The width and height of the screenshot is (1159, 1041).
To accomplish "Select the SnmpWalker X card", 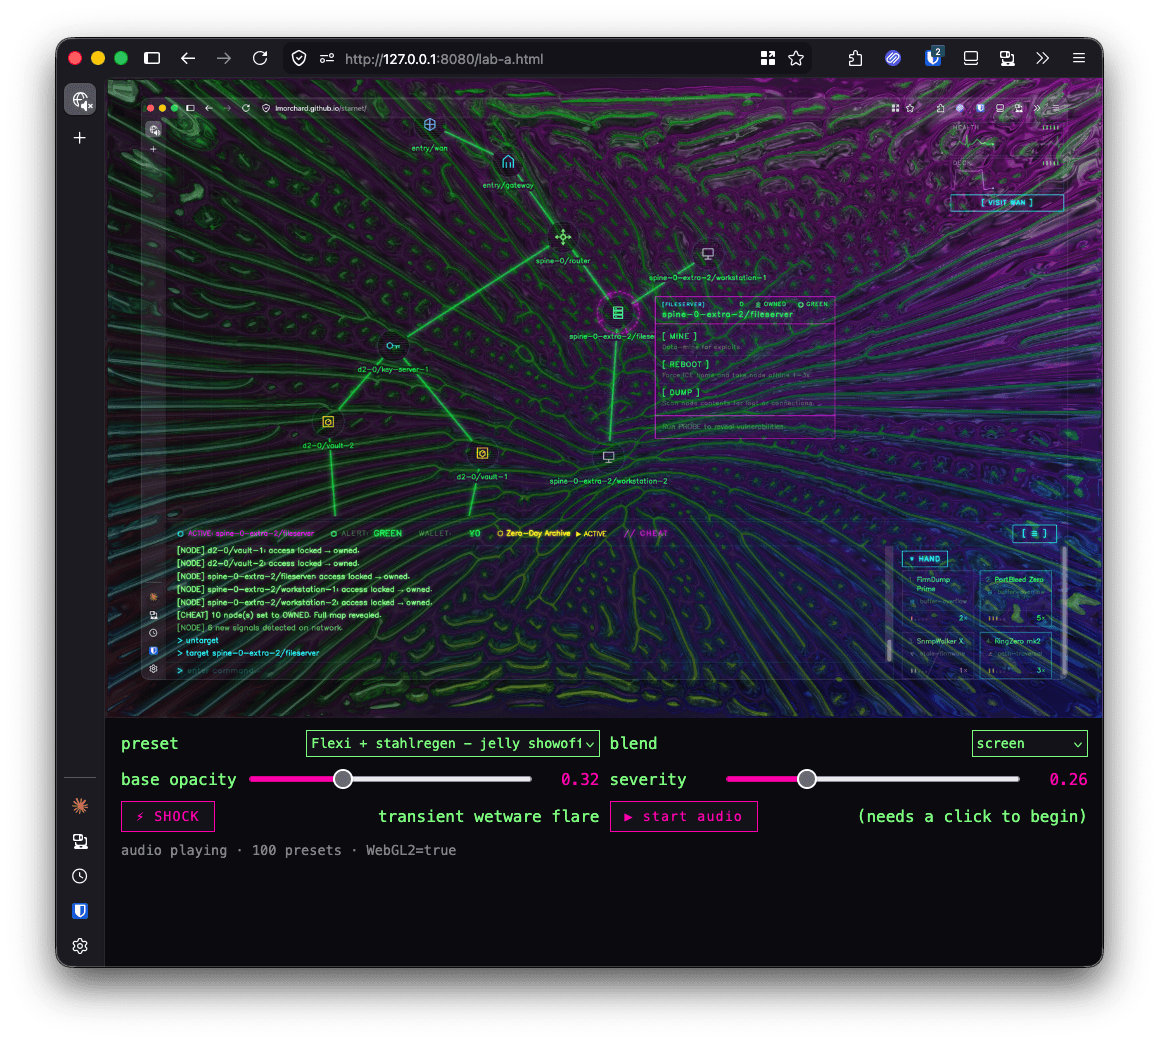I will (x=940, y=655).
